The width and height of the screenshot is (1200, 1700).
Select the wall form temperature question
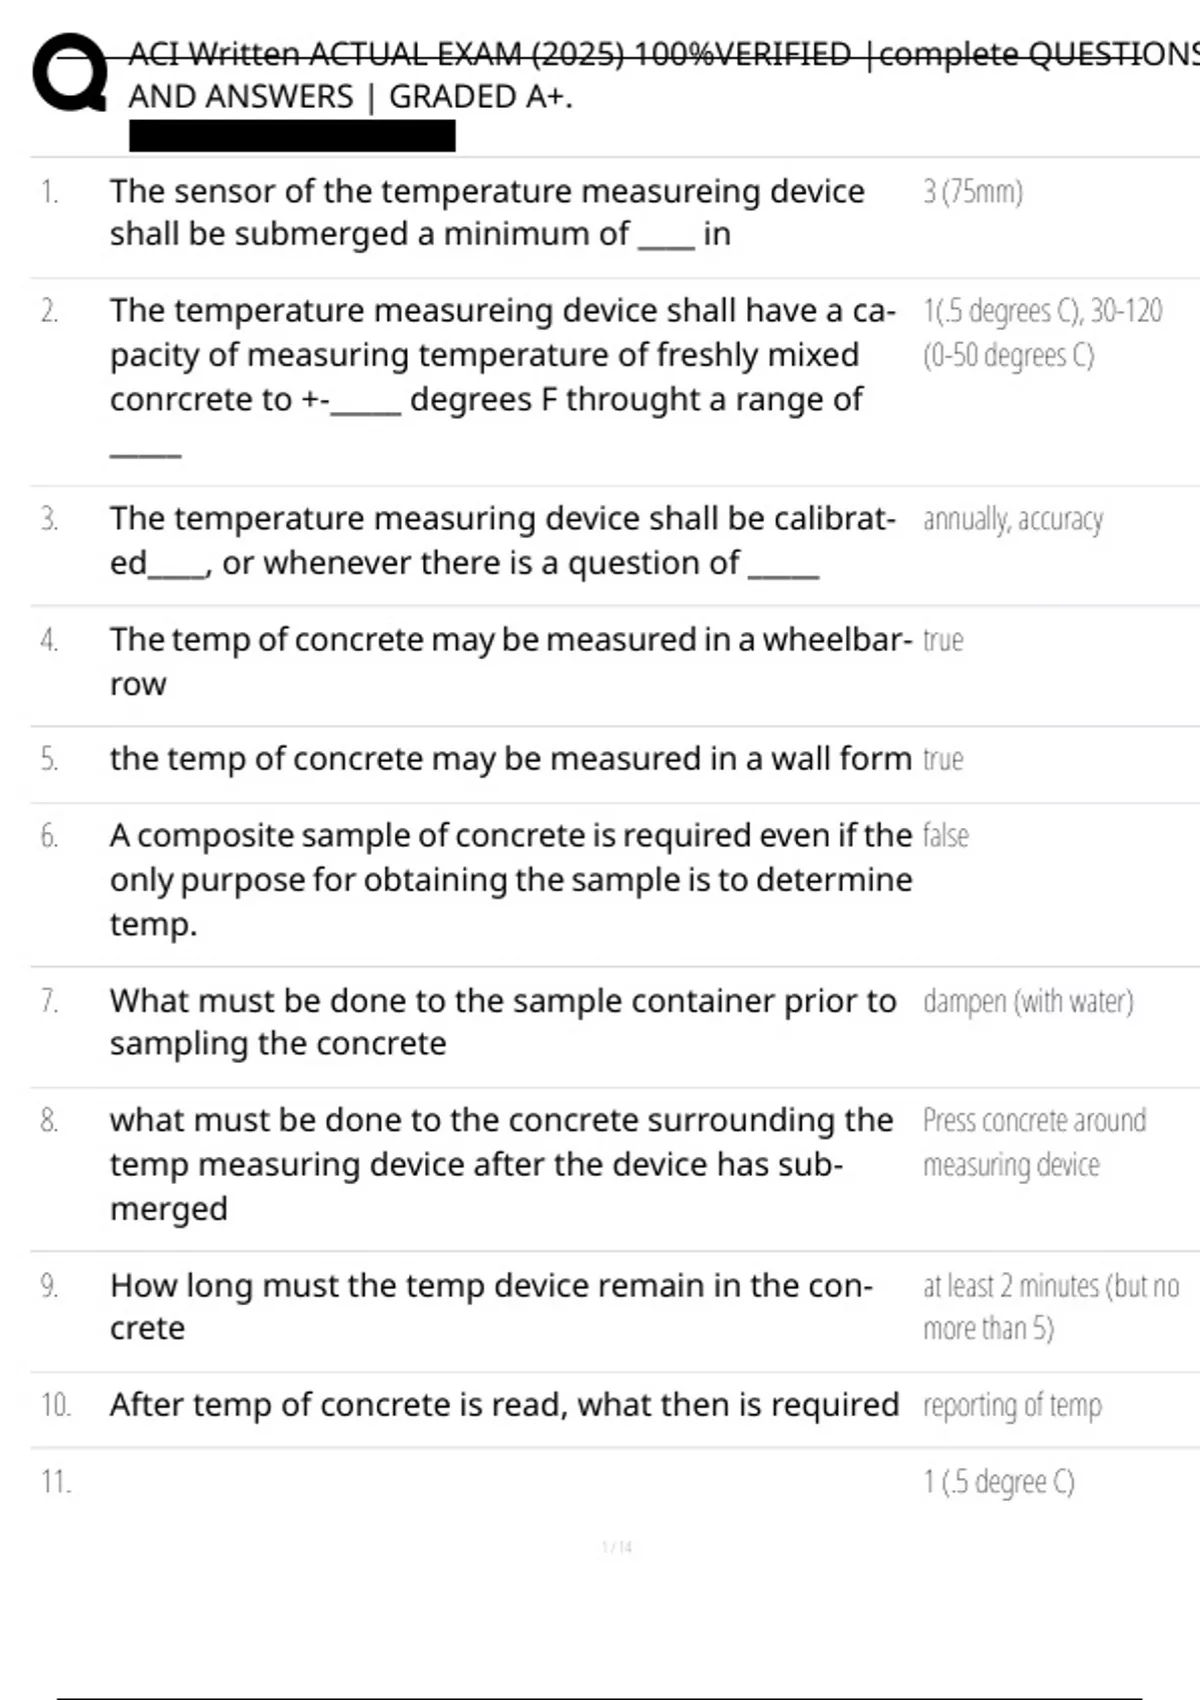click(x=510, y=759)
